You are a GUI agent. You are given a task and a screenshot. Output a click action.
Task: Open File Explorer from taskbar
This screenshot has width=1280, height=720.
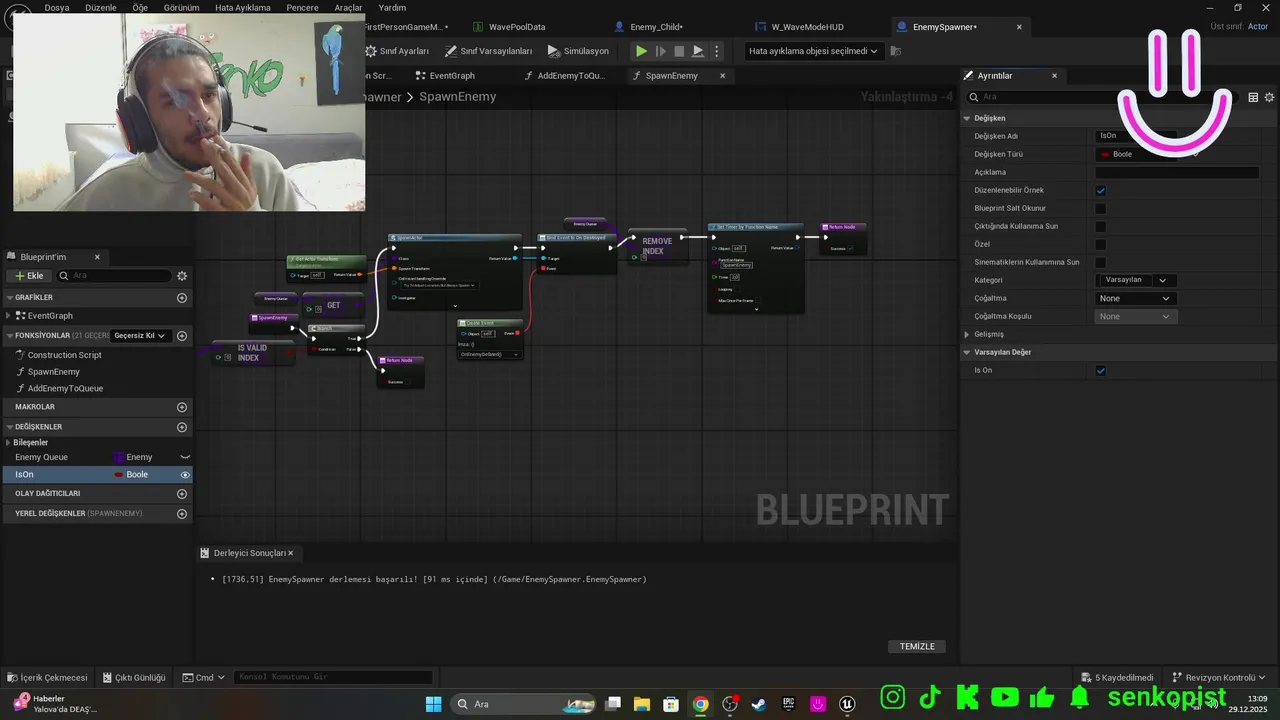(642, 704)
